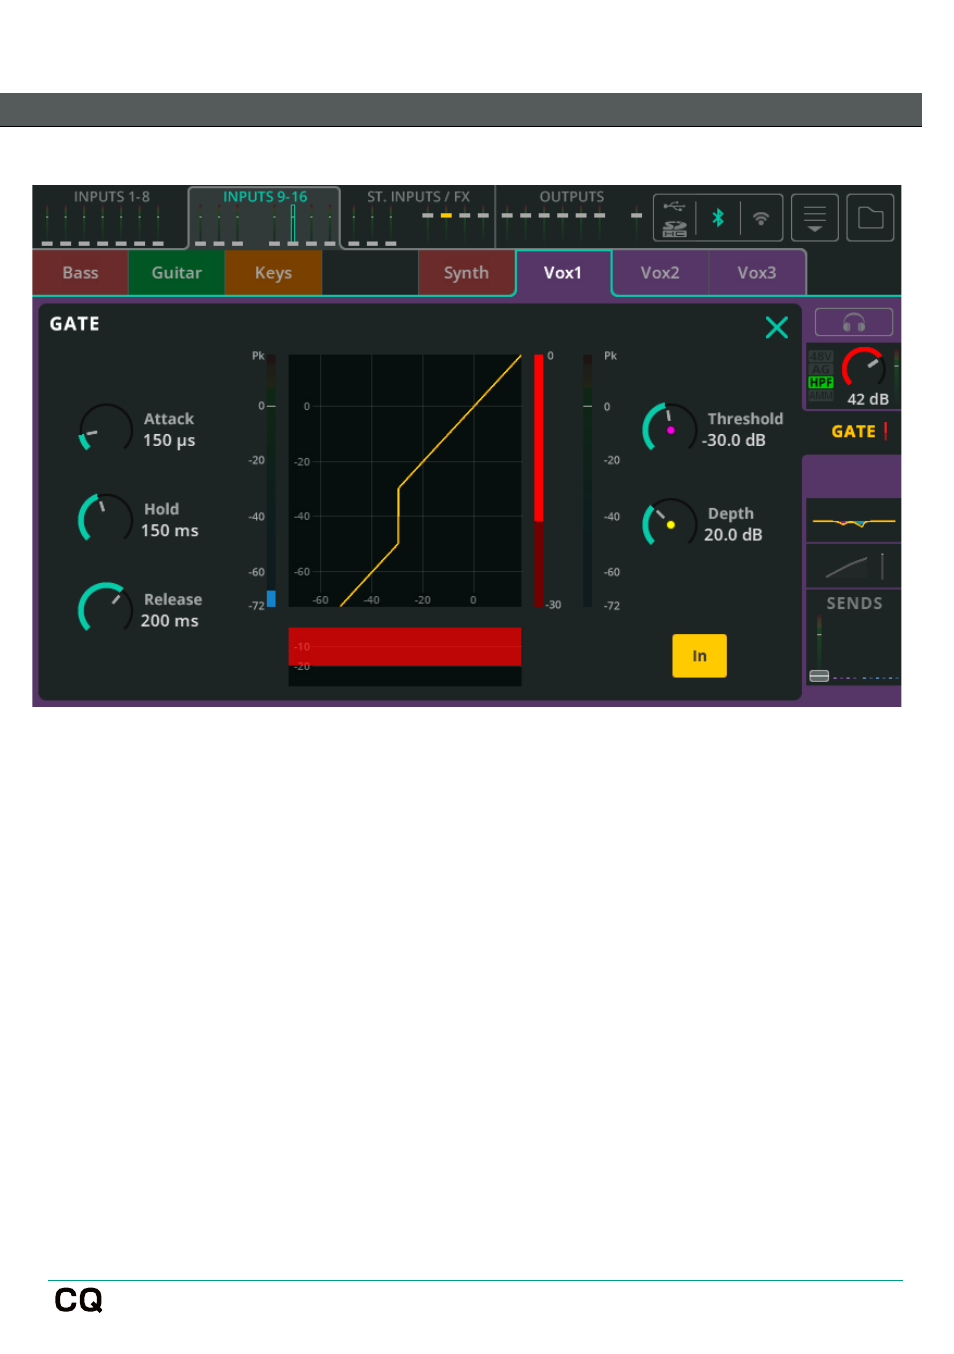Adjust the Hold knob
The image size is (954, 1354).
(106, 519)
